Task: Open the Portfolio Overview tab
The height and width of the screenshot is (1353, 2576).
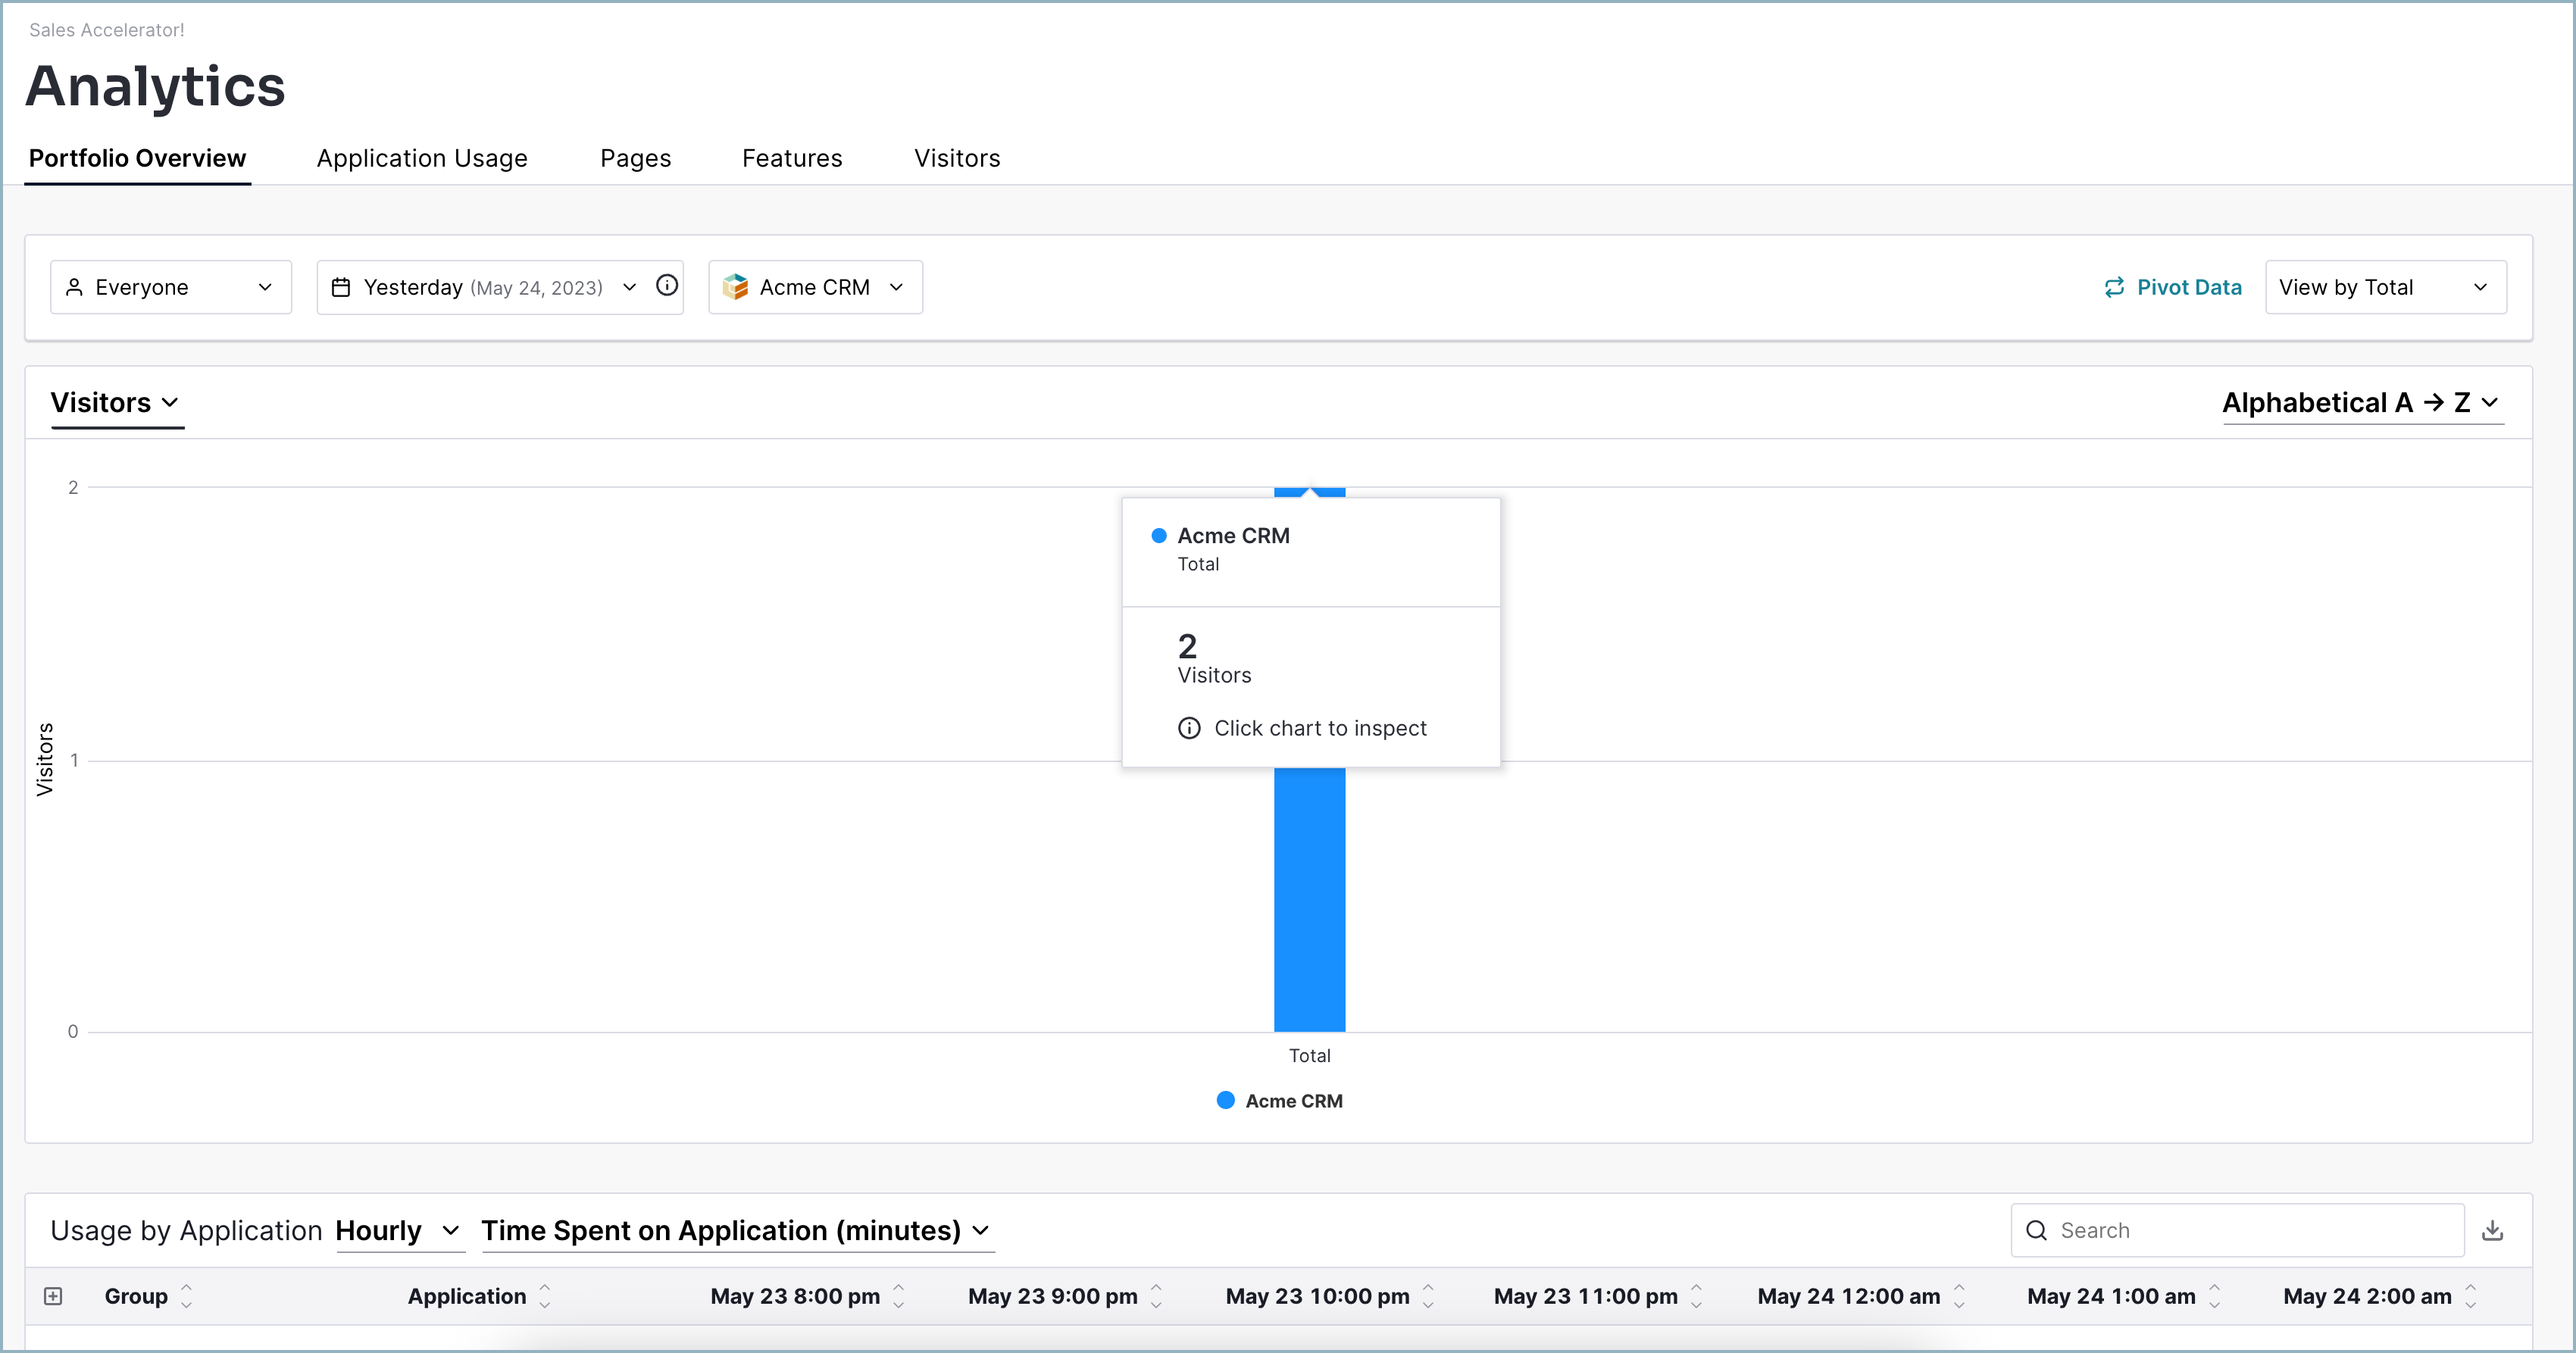Action: [x=137, y=158]
